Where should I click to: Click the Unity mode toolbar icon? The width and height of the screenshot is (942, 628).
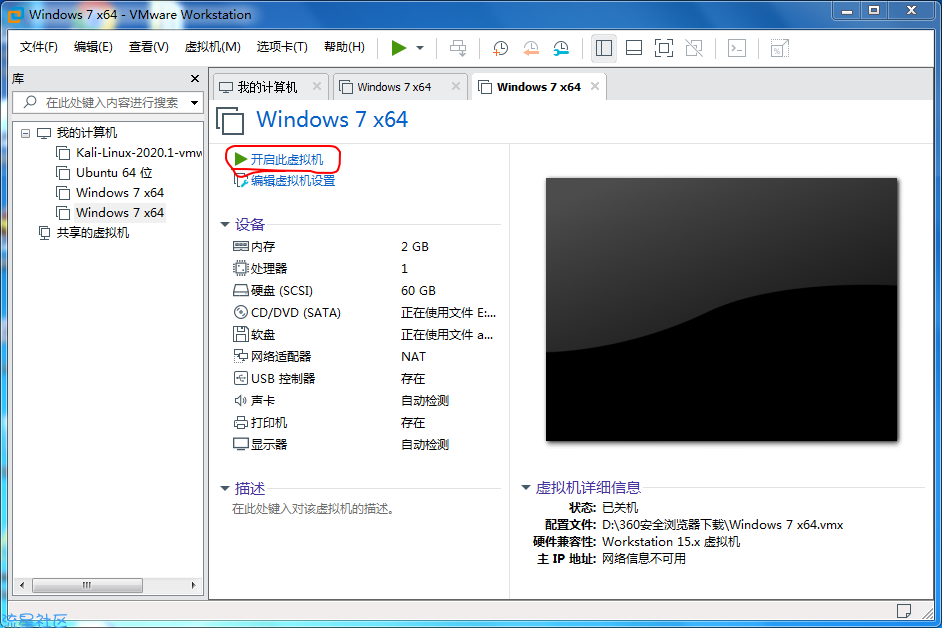(694, 48)
